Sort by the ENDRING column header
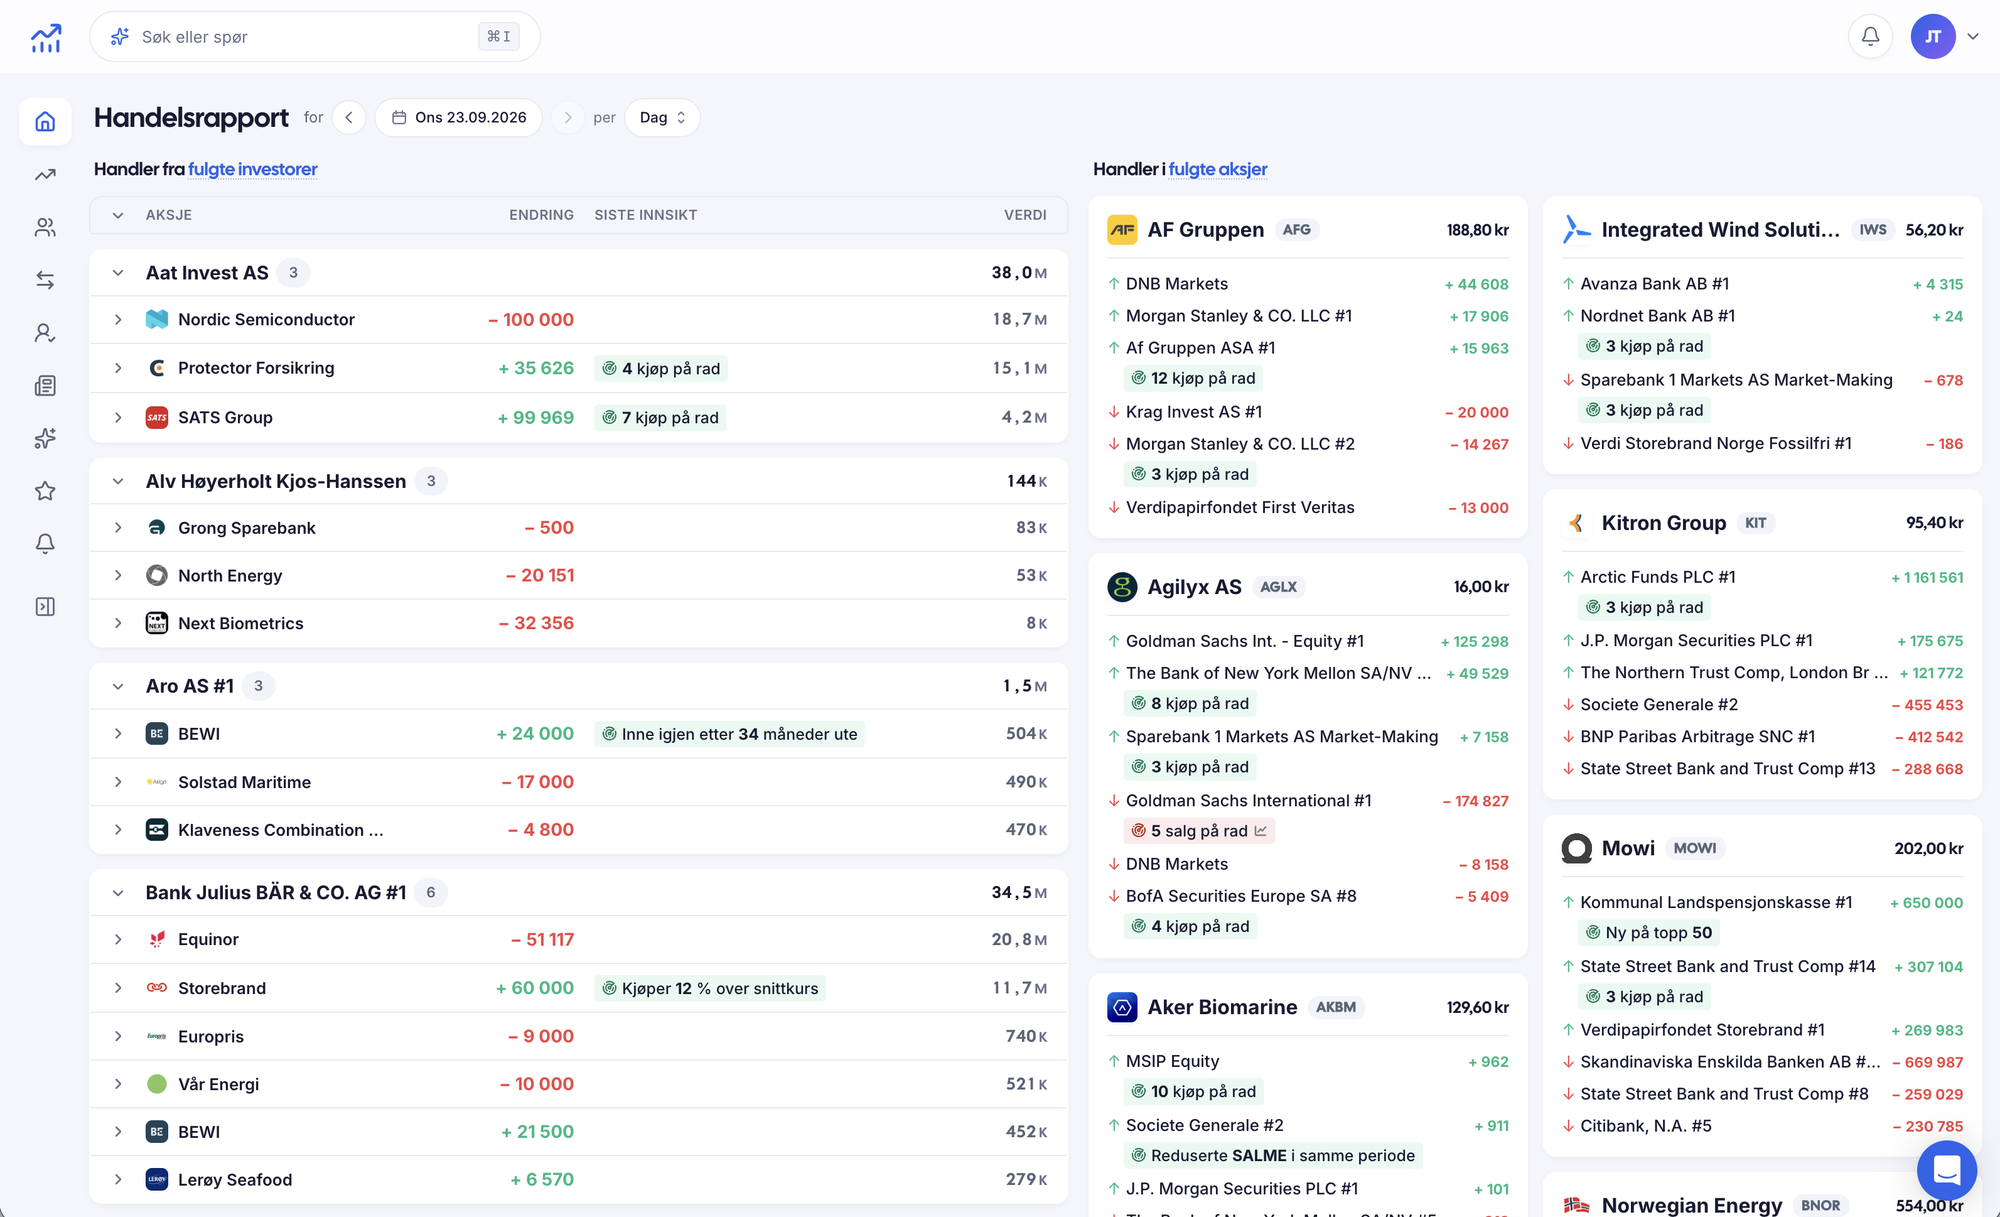The height and width of the screenshot is (1217, 2000). coord(541,215)
